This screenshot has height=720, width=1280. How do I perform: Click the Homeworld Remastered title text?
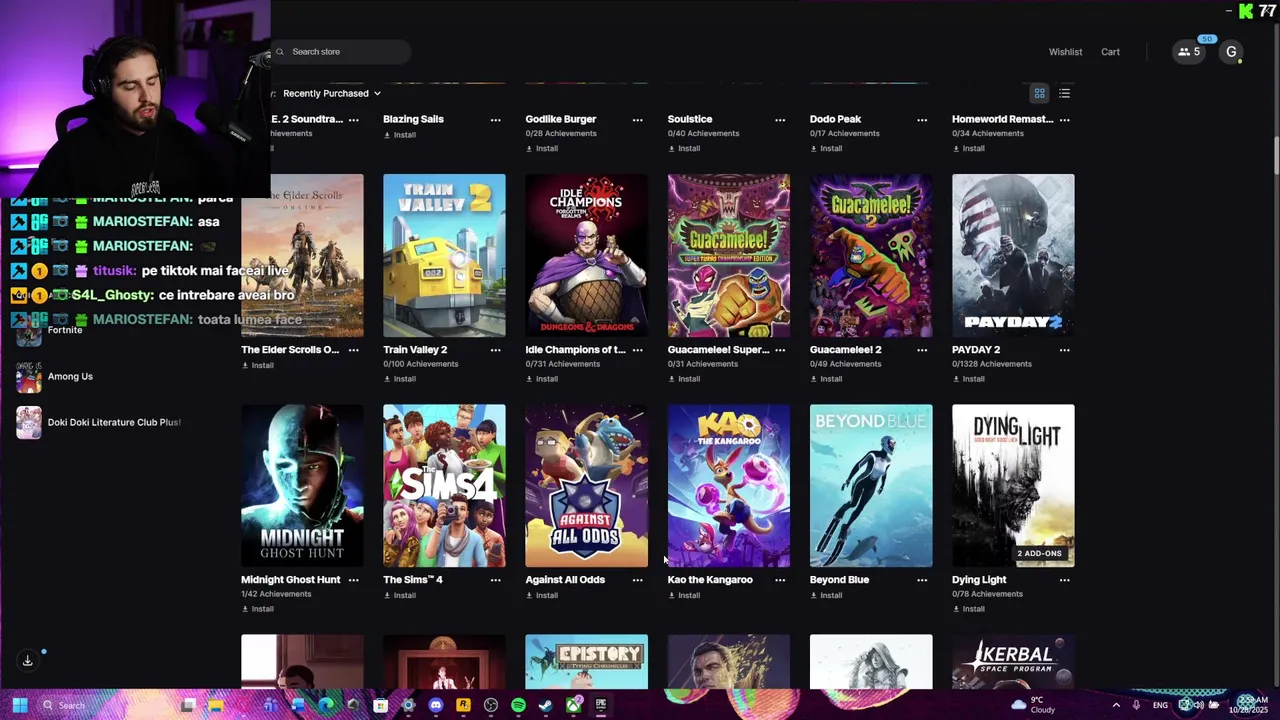1002,119
